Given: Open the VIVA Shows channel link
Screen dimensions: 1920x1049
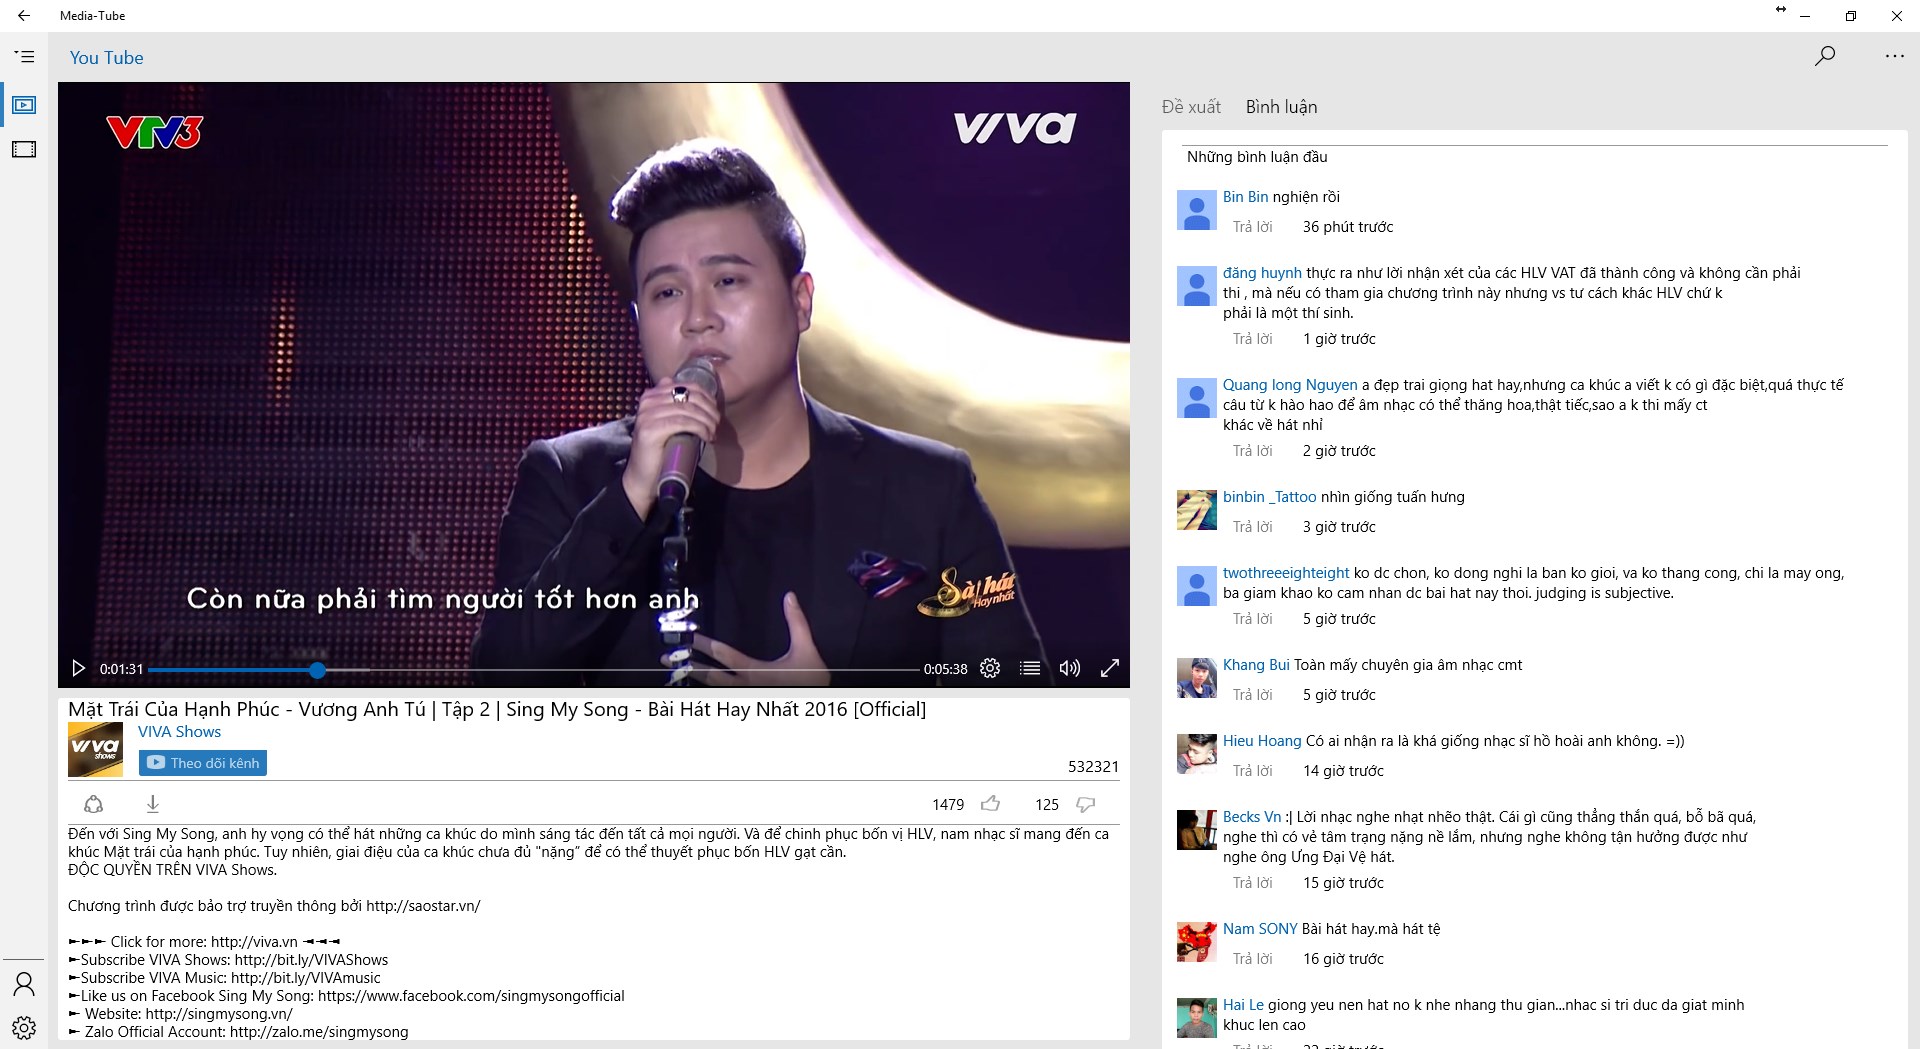Looking at the screenshot, I should point(179,732).
